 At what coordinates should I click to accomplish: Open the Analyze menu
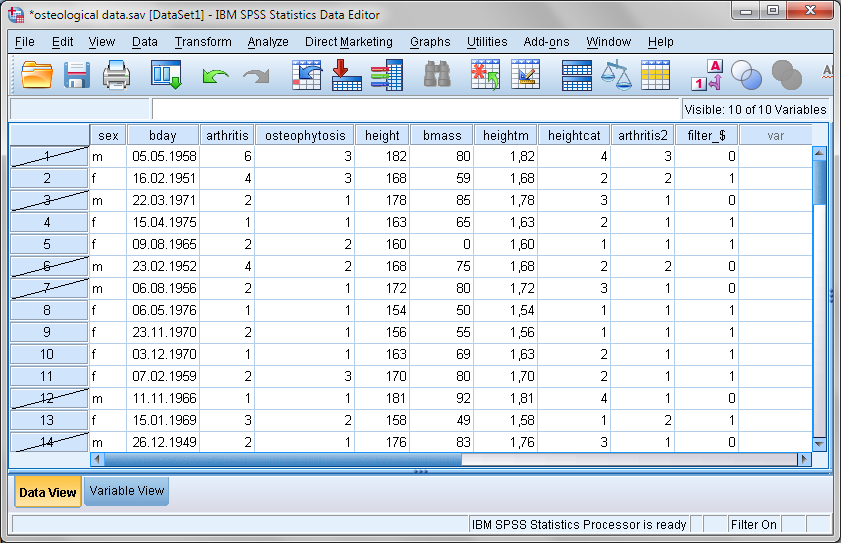coord(268,42)
